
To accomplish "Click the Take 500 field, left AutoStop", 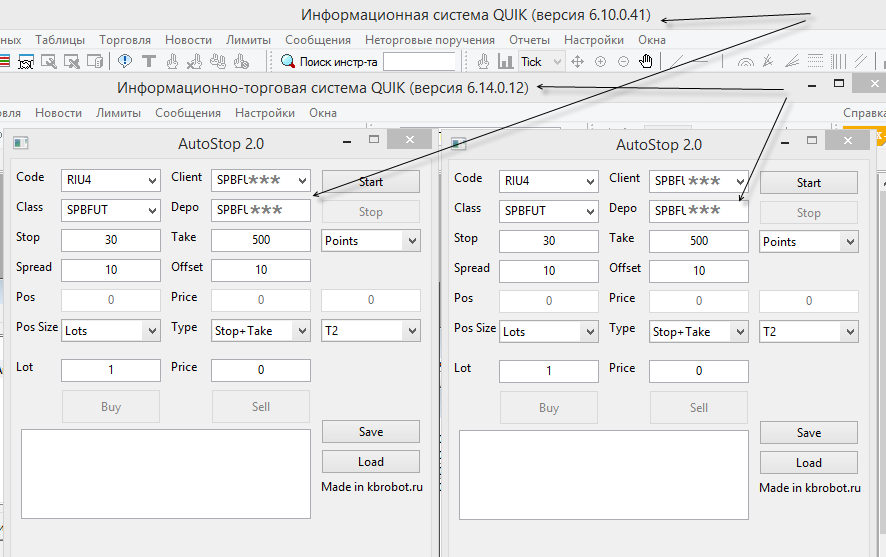I will click(260, 240).
